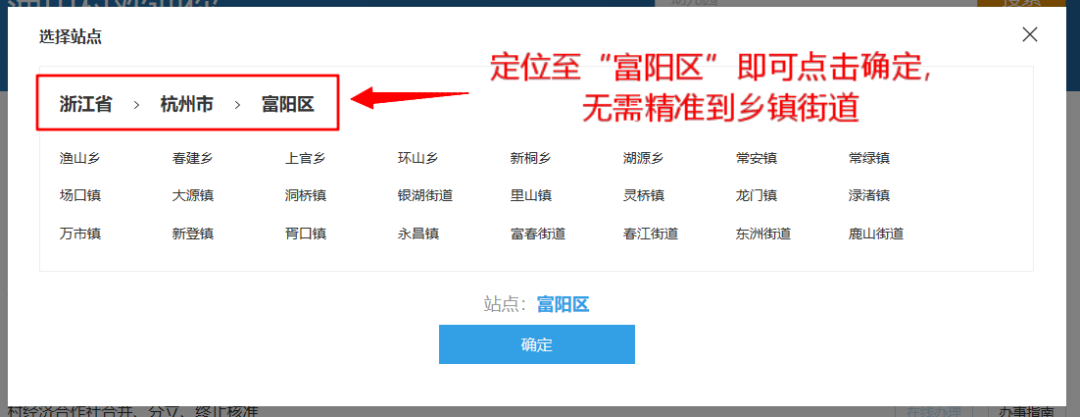Screen dimensions: 1080x417
Task: Choose 新登镇 town
Action: [x=193, y=234]
